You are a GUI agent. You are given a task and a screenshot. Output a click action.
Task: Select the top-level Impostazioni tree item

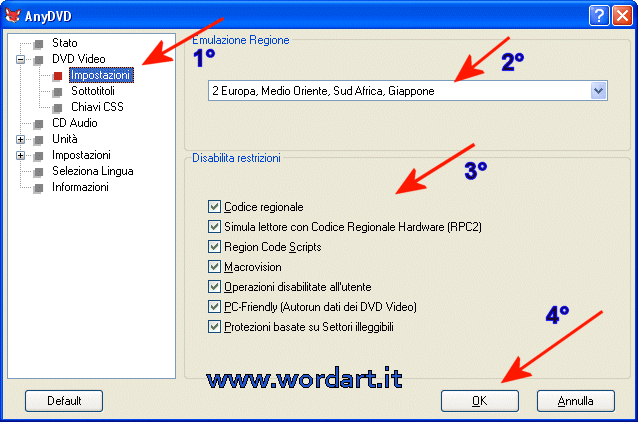point(81,155)
